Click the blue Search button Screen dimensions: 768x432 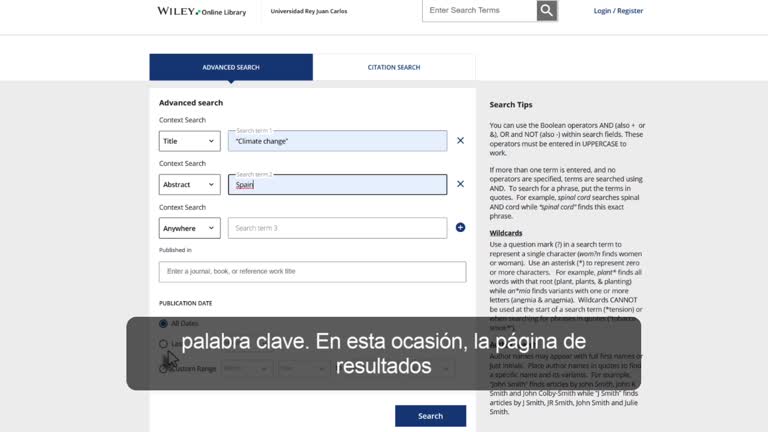coord(431,416)
